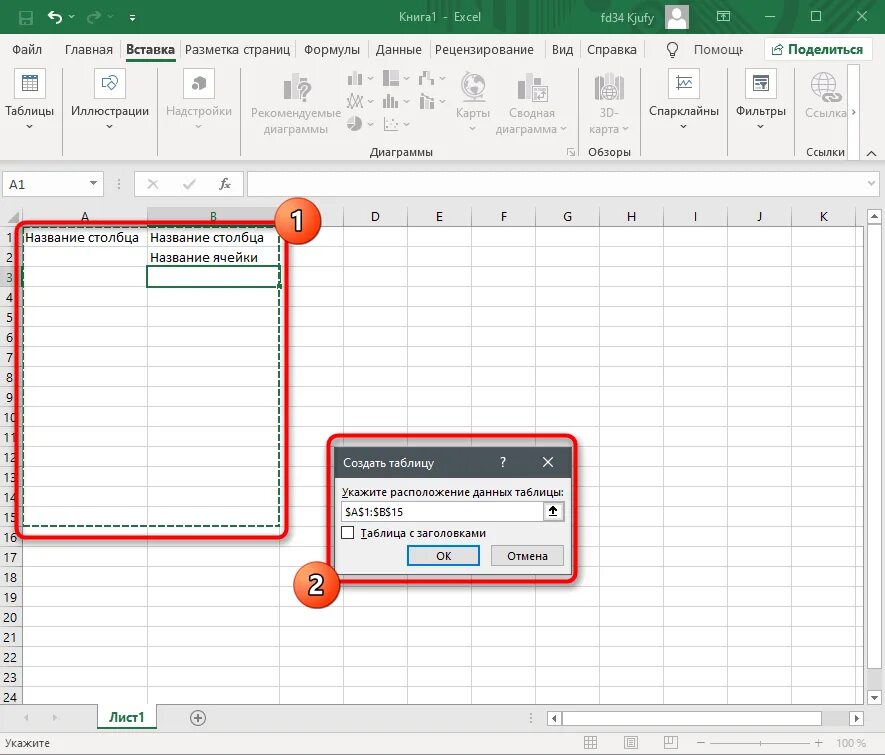885x755 pixels.
Task: Click Отмена button in dialog
Action: tap(527, 556)
